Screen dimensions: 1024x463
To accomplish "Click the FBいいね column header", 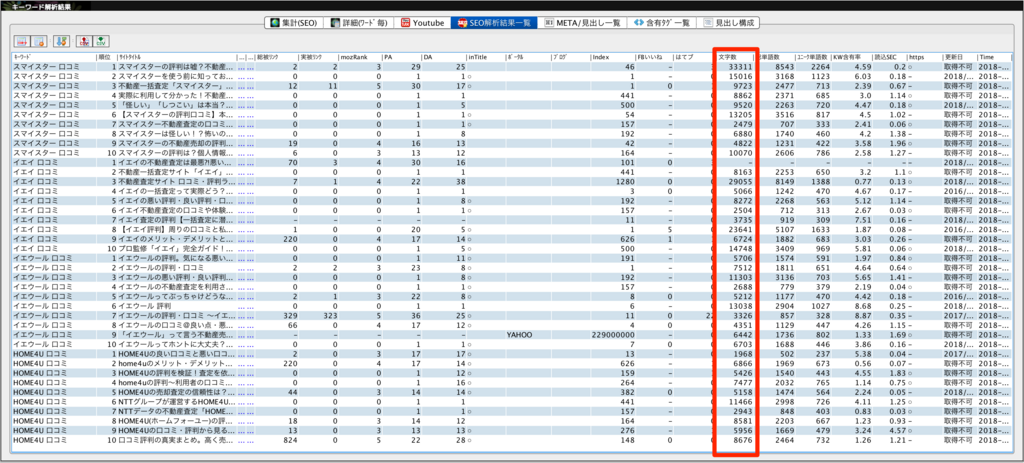I will click(655, 57).
